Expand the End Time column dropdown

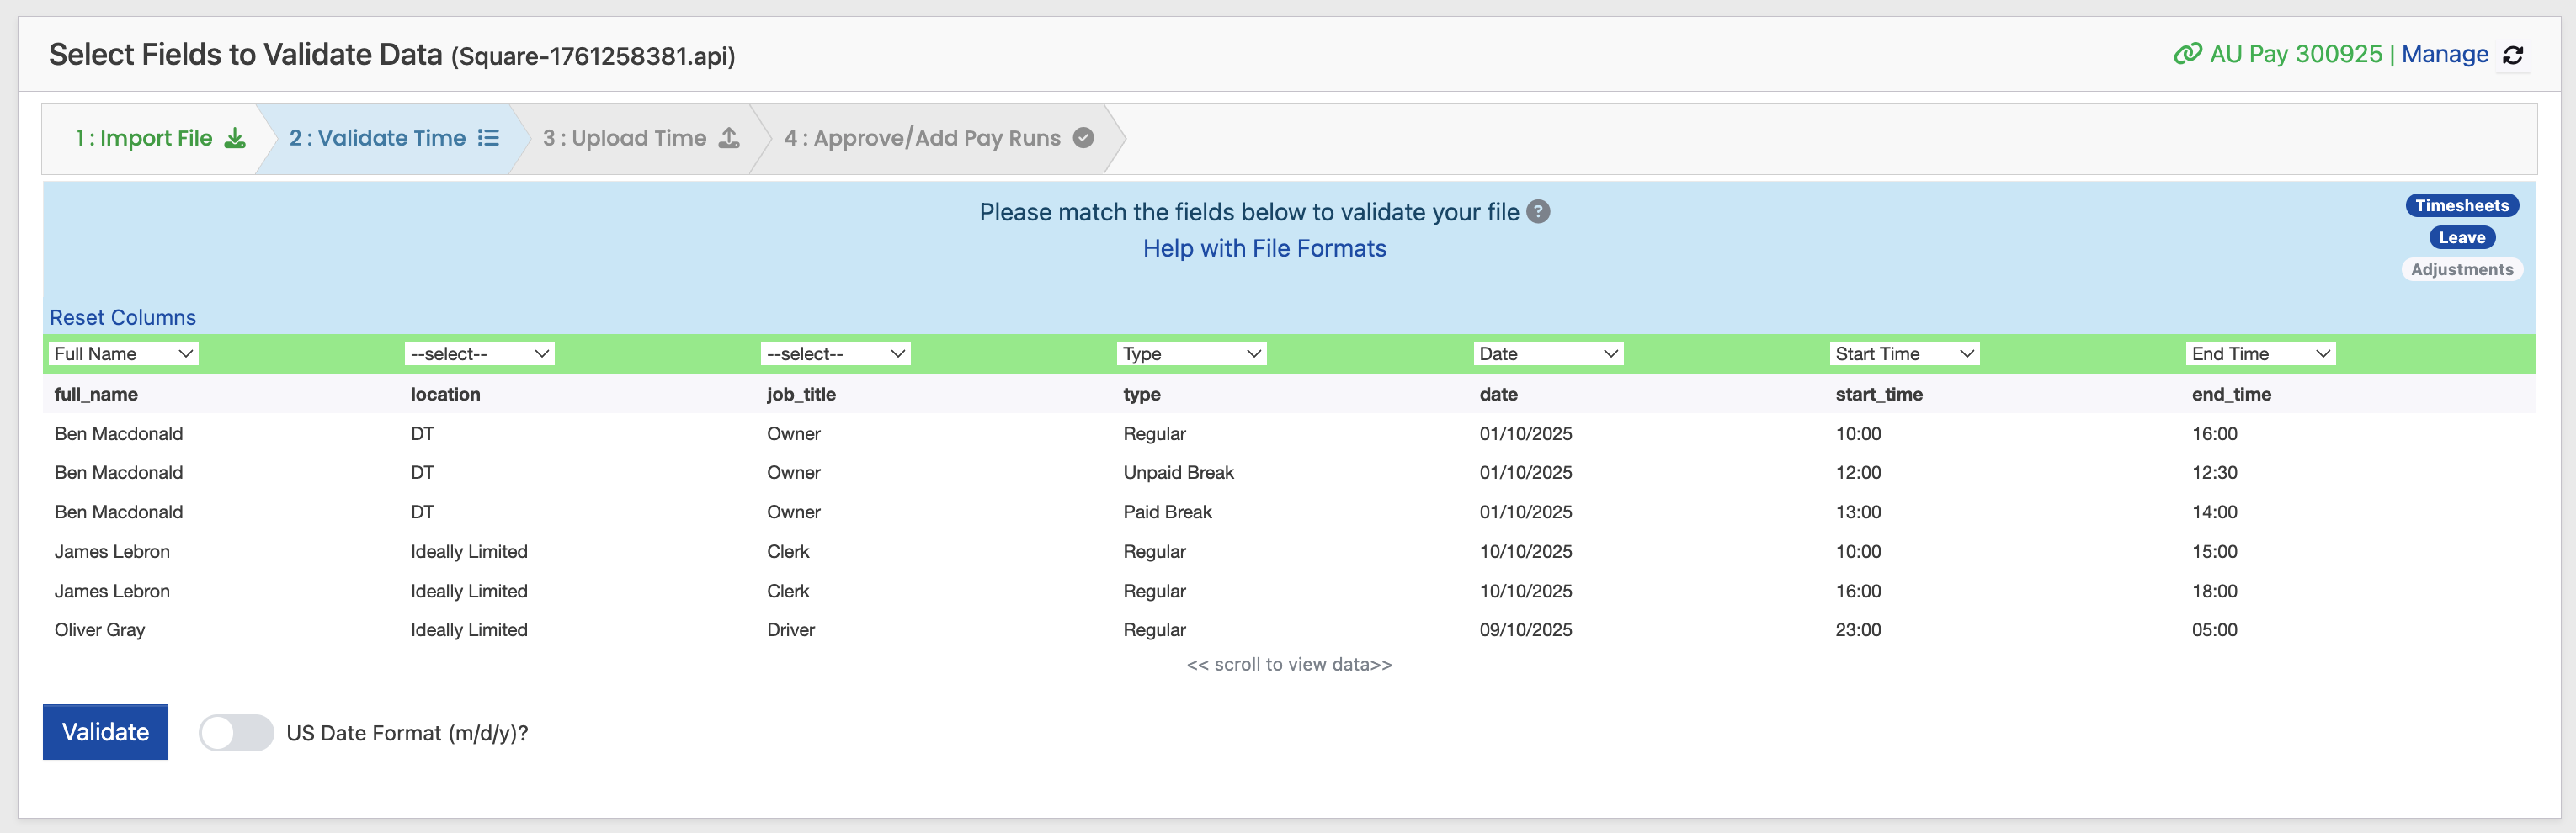tap(2260, 354)
